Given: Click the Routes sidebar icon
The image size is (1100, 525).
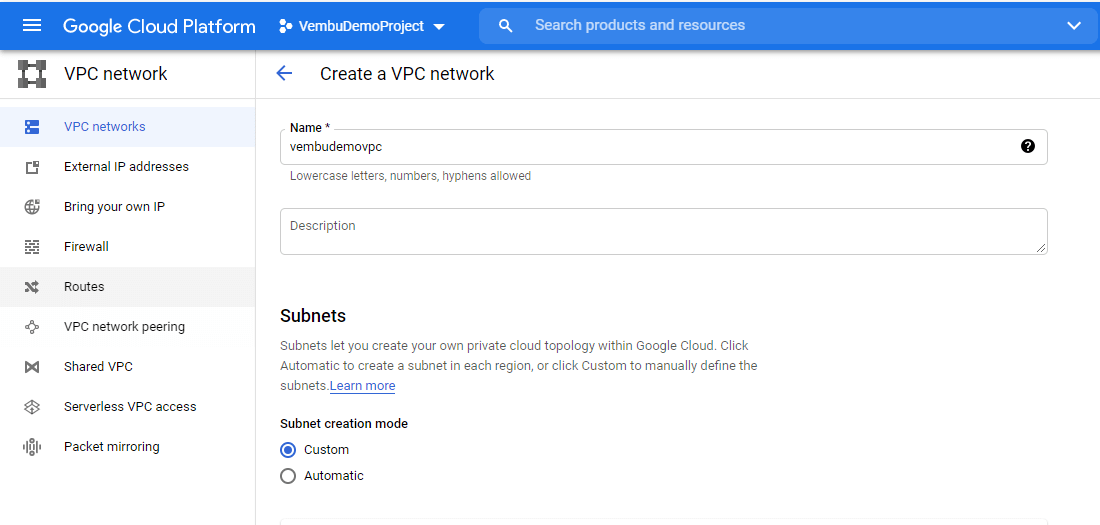Looking at the screenshot, I should point(32,287).
